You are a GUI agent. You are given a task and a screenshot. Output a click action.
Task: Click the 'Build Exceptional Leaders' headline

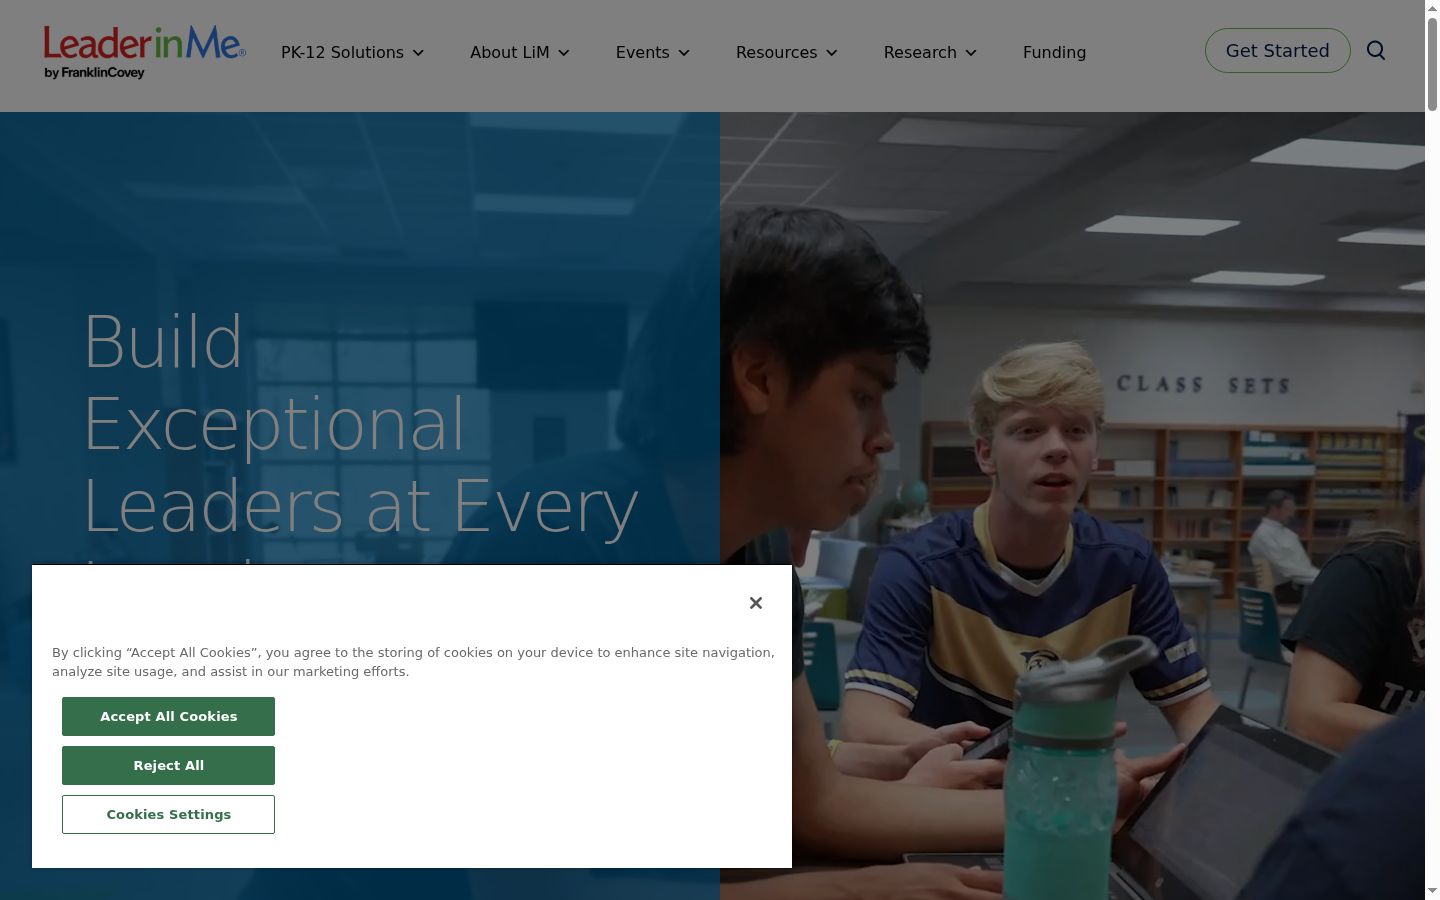coord(360,435)
